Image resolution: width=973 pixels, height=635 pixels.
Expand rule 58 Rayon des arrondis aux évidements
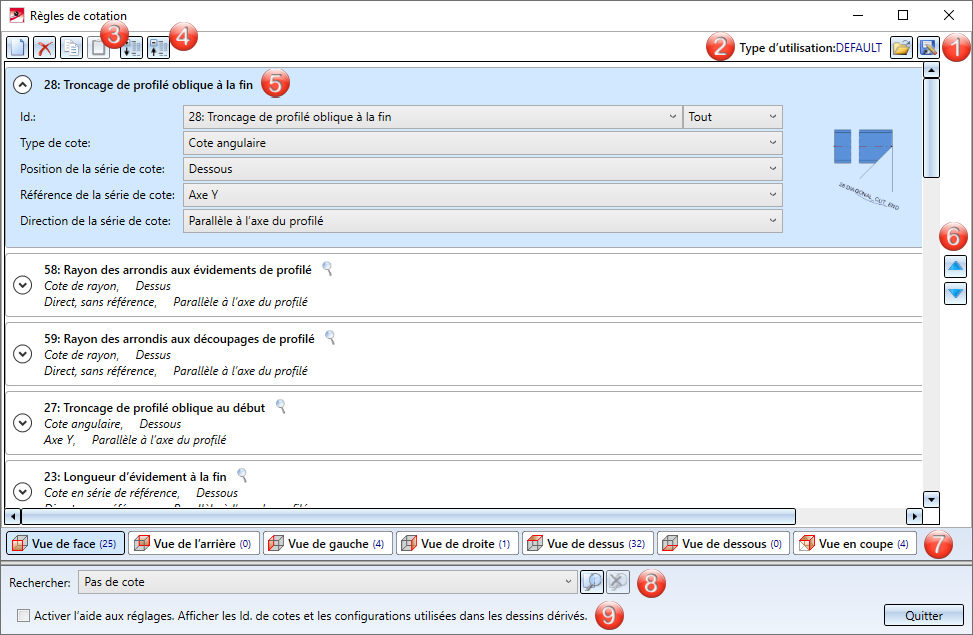click(23, 285)
